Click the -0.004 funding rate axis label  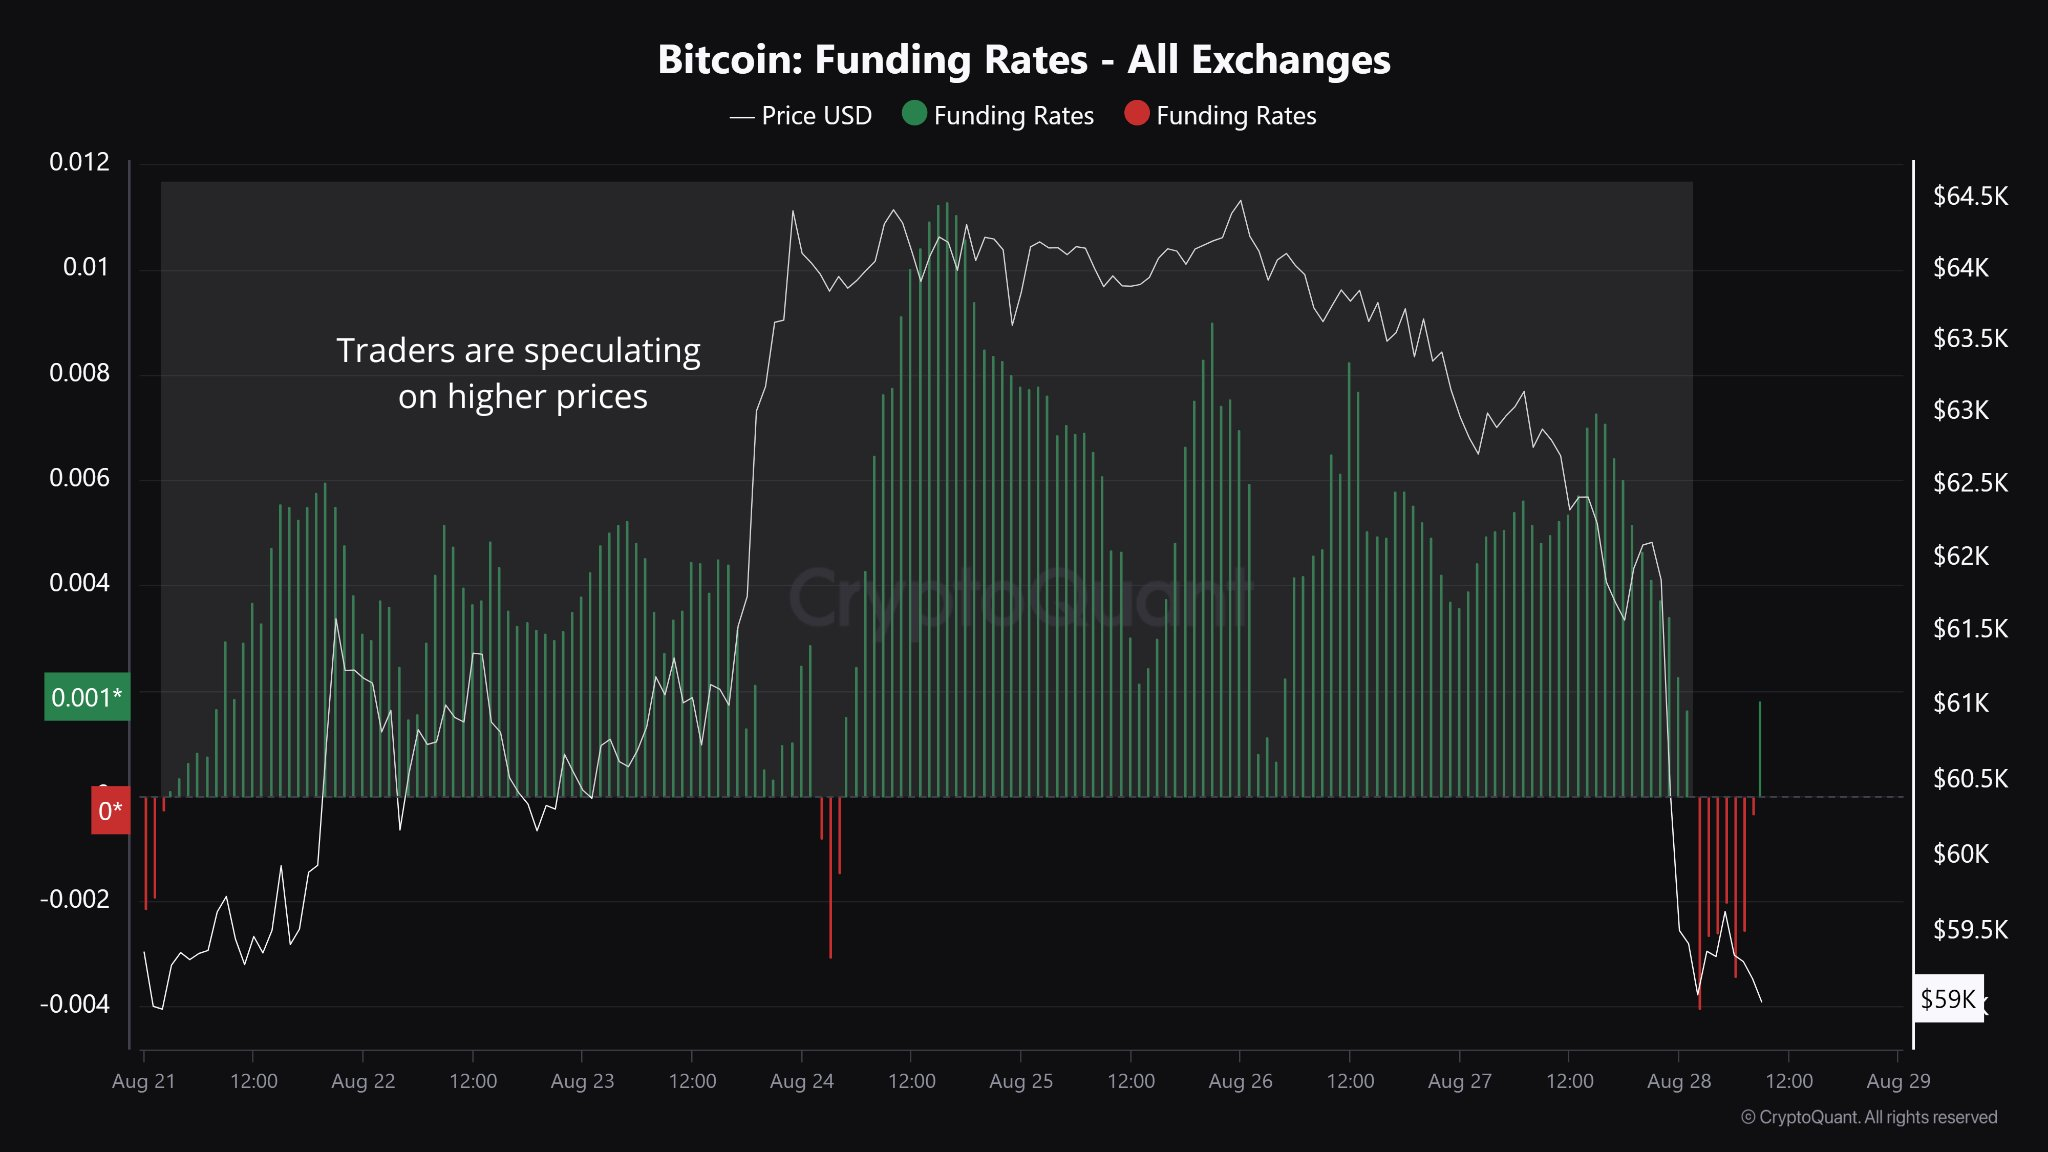tap(75, 1004)
